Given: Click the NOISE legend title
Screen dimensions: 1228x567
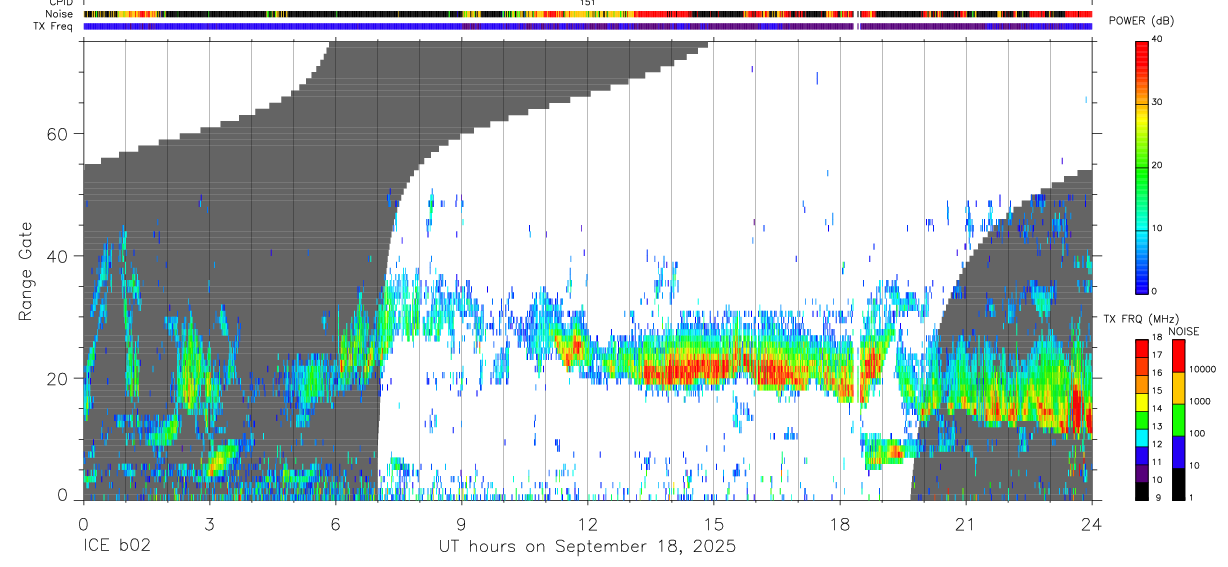Looking at the screenshot, I should [x=1184, y=331].
